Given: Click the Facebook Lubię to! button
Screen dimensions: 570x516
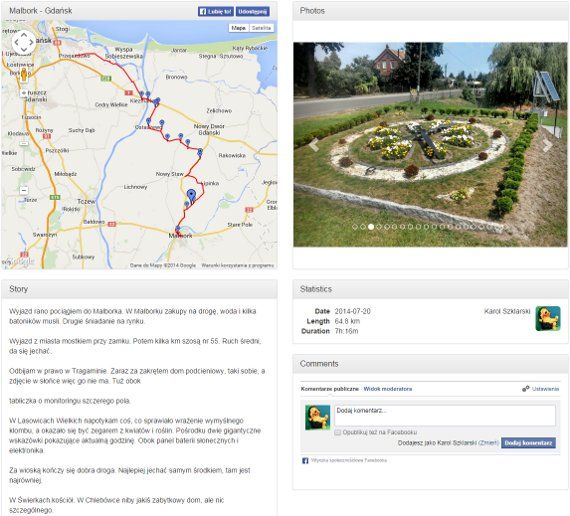Looking at the screenshot, I should [216, 11].
